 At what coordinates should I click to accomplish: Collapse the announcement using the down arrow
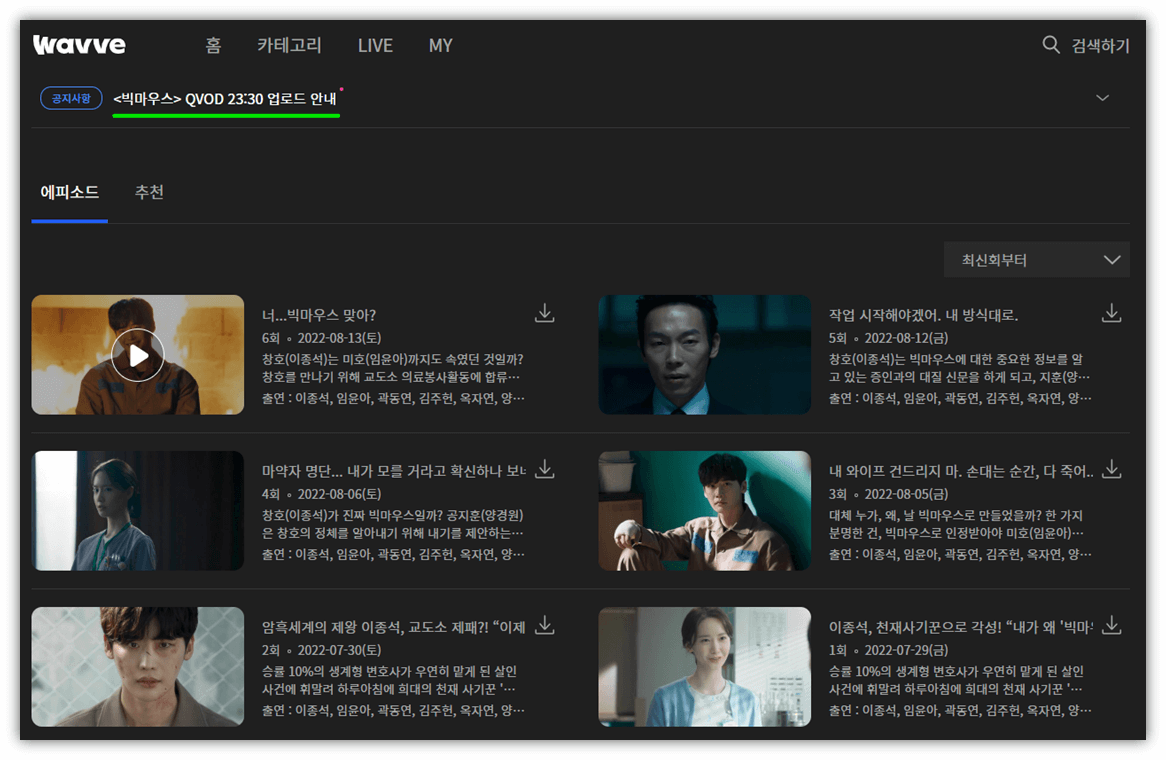coord(1102,98)
